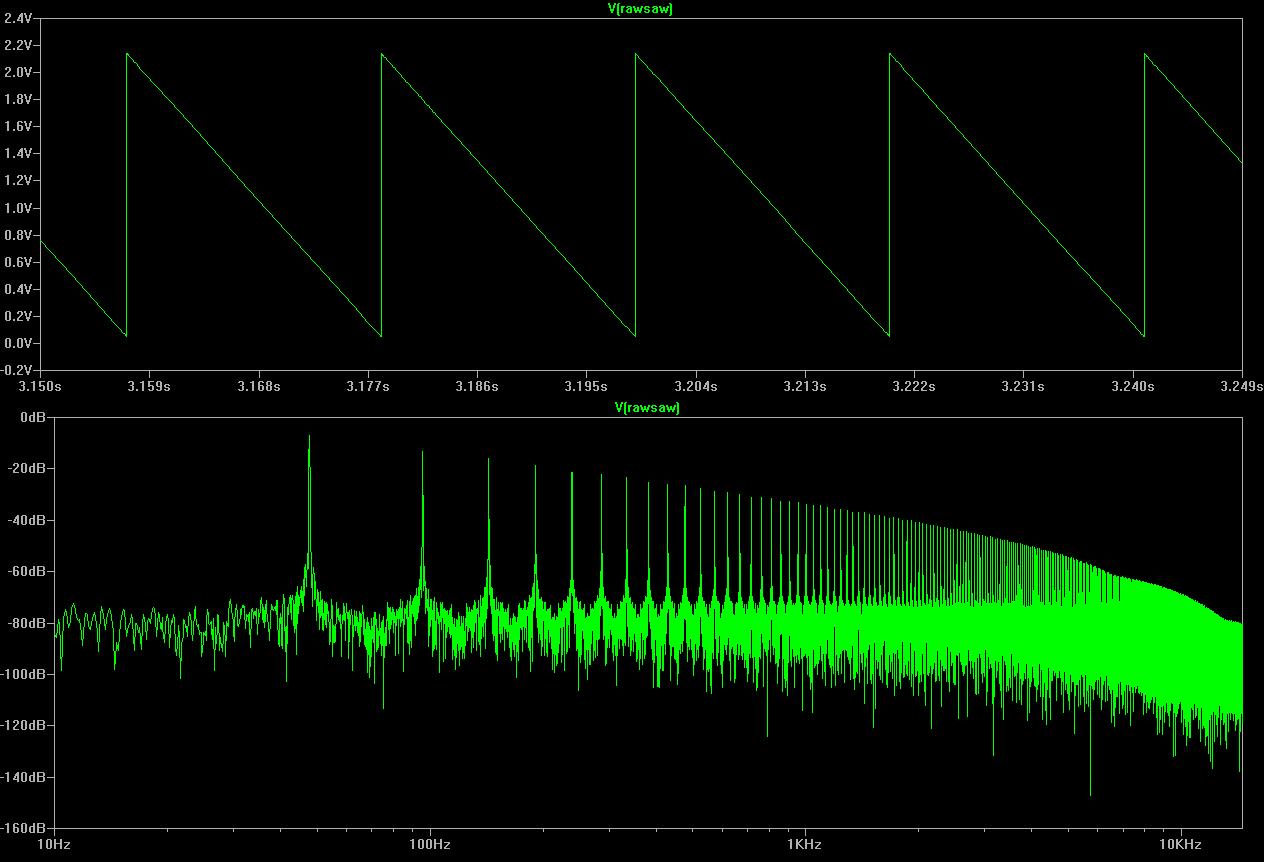Screen dimensions: 1264x862
Task: Click the -80dB label on the magnitude axis
Action: [x=27, y=623]
